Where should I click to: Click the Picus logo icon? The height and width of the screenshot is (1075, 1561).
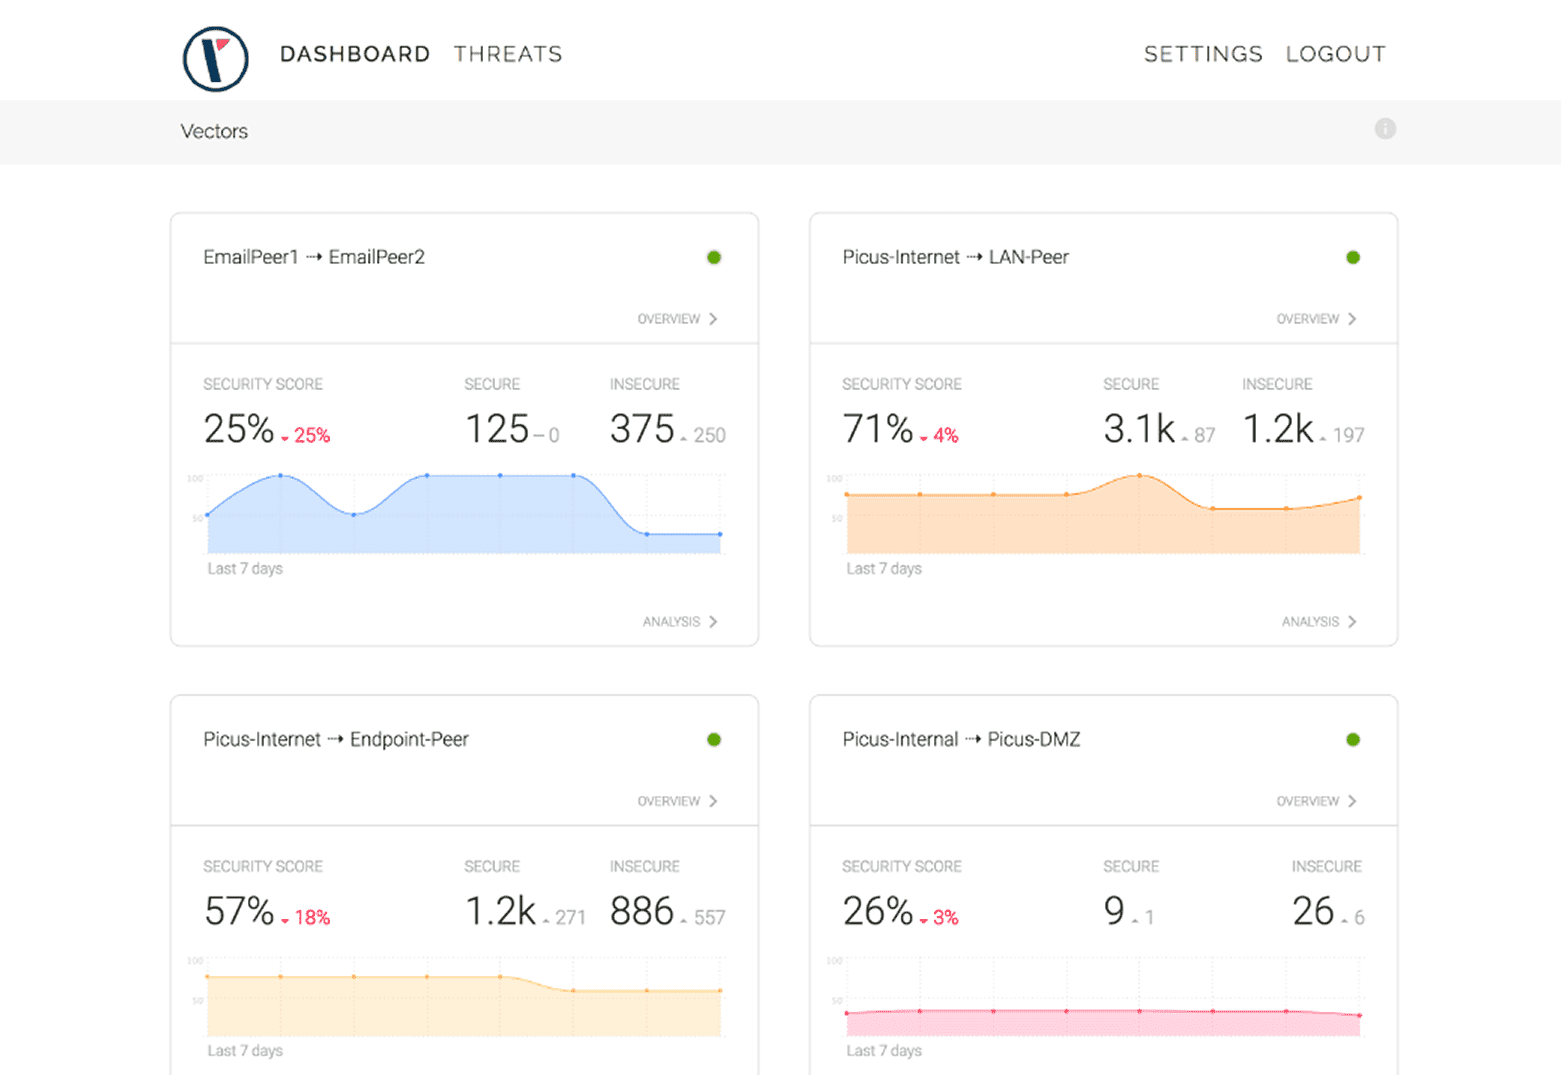tap(215, 58)
